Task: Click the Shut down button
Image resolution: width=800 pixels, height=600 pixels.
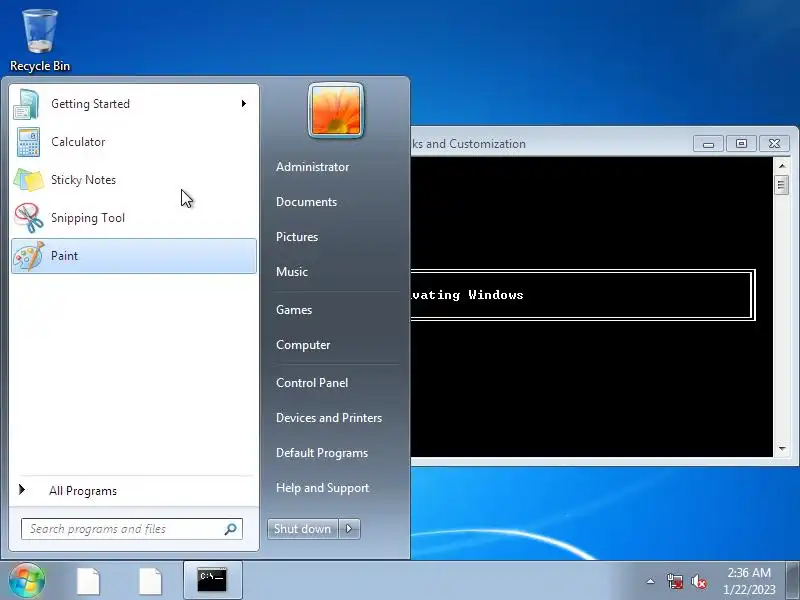Action: (x=303, y=529)
